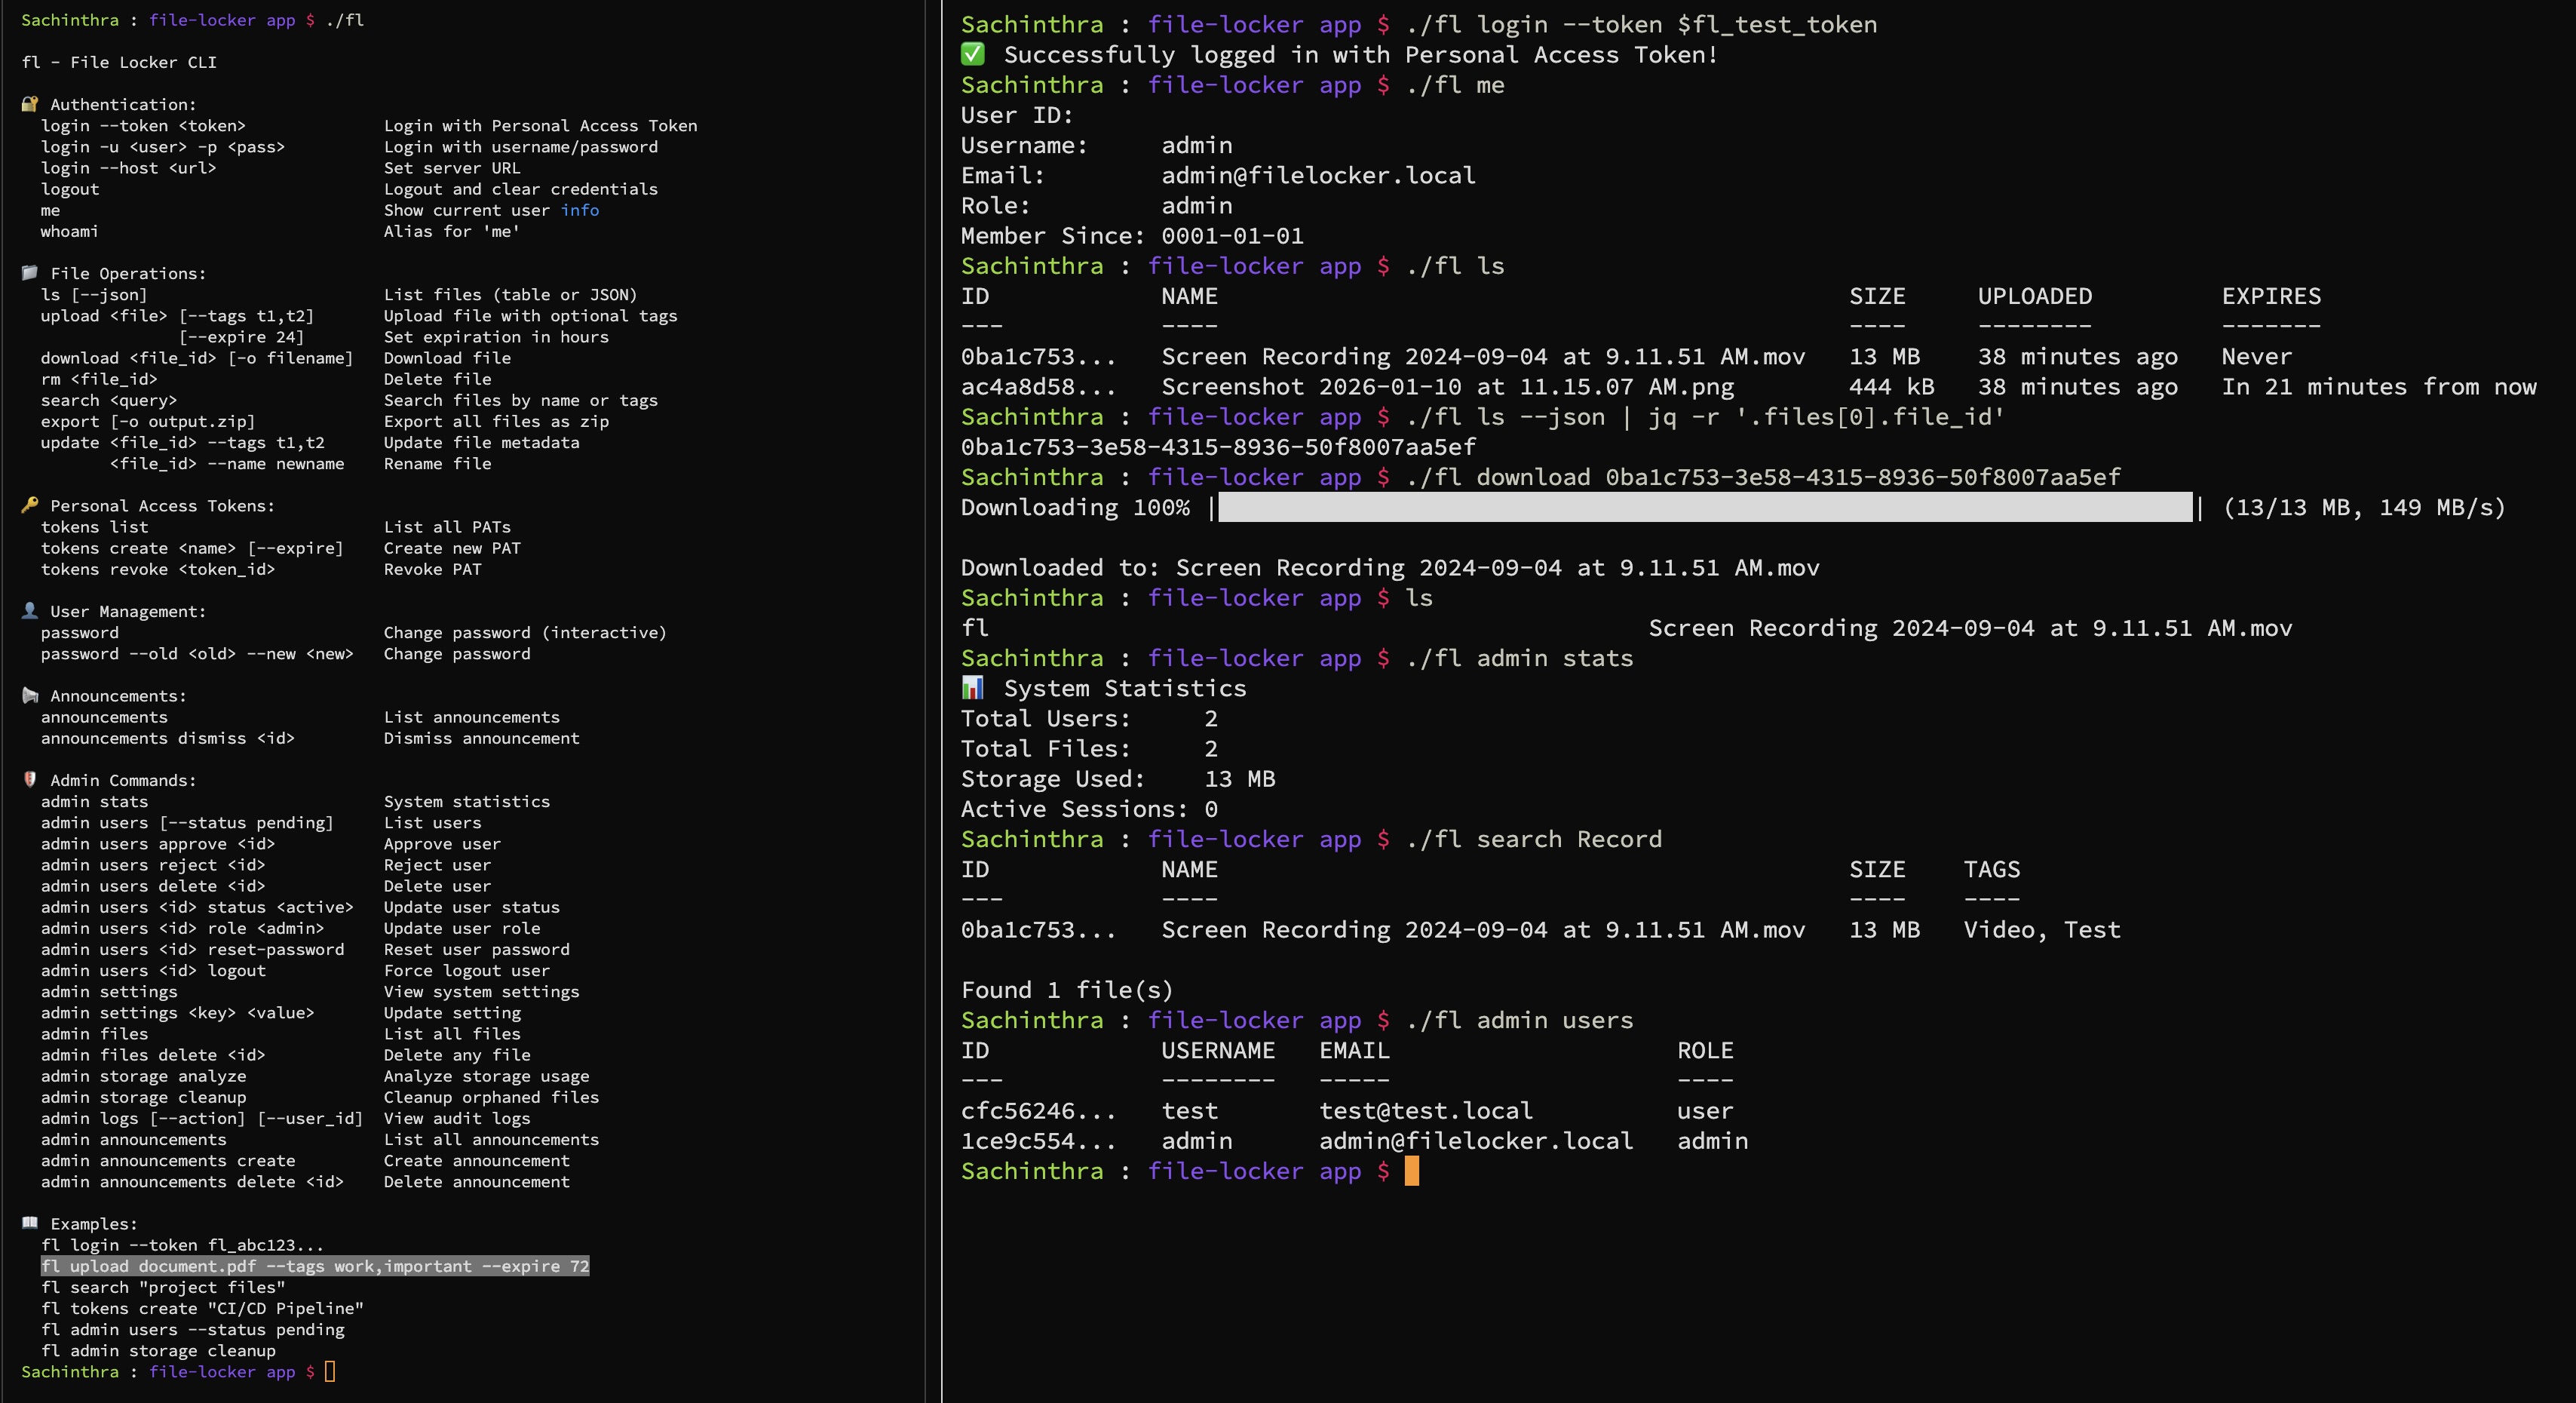Click 'whoami' command in help list
This screenshot has width=2576, height=1403.
[69, 231]
